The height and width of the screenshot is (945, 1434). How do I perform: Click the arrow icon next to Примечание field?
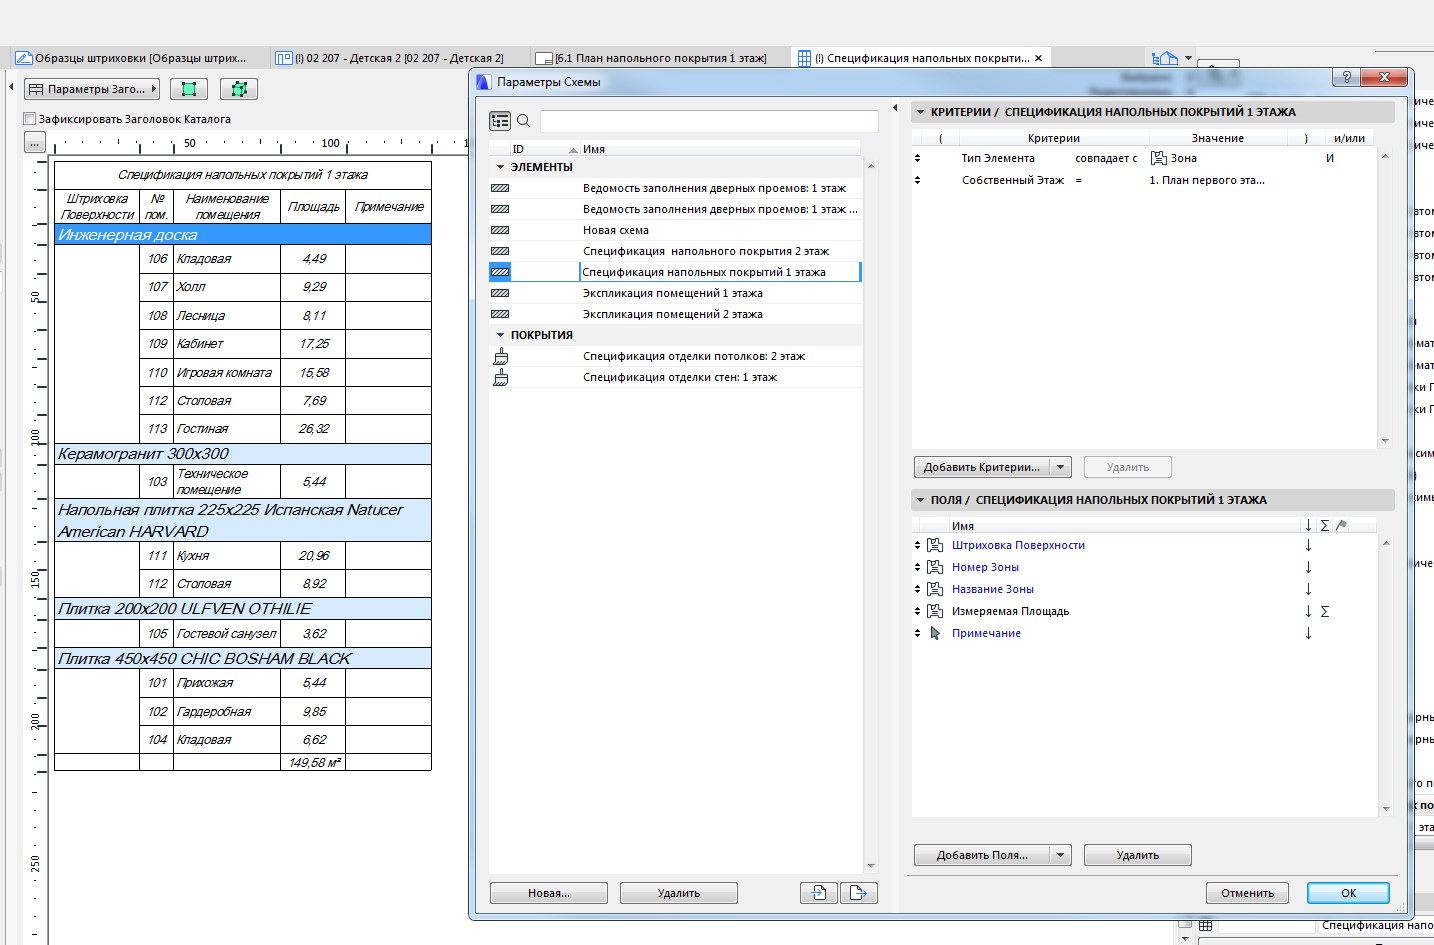(935, 633)
